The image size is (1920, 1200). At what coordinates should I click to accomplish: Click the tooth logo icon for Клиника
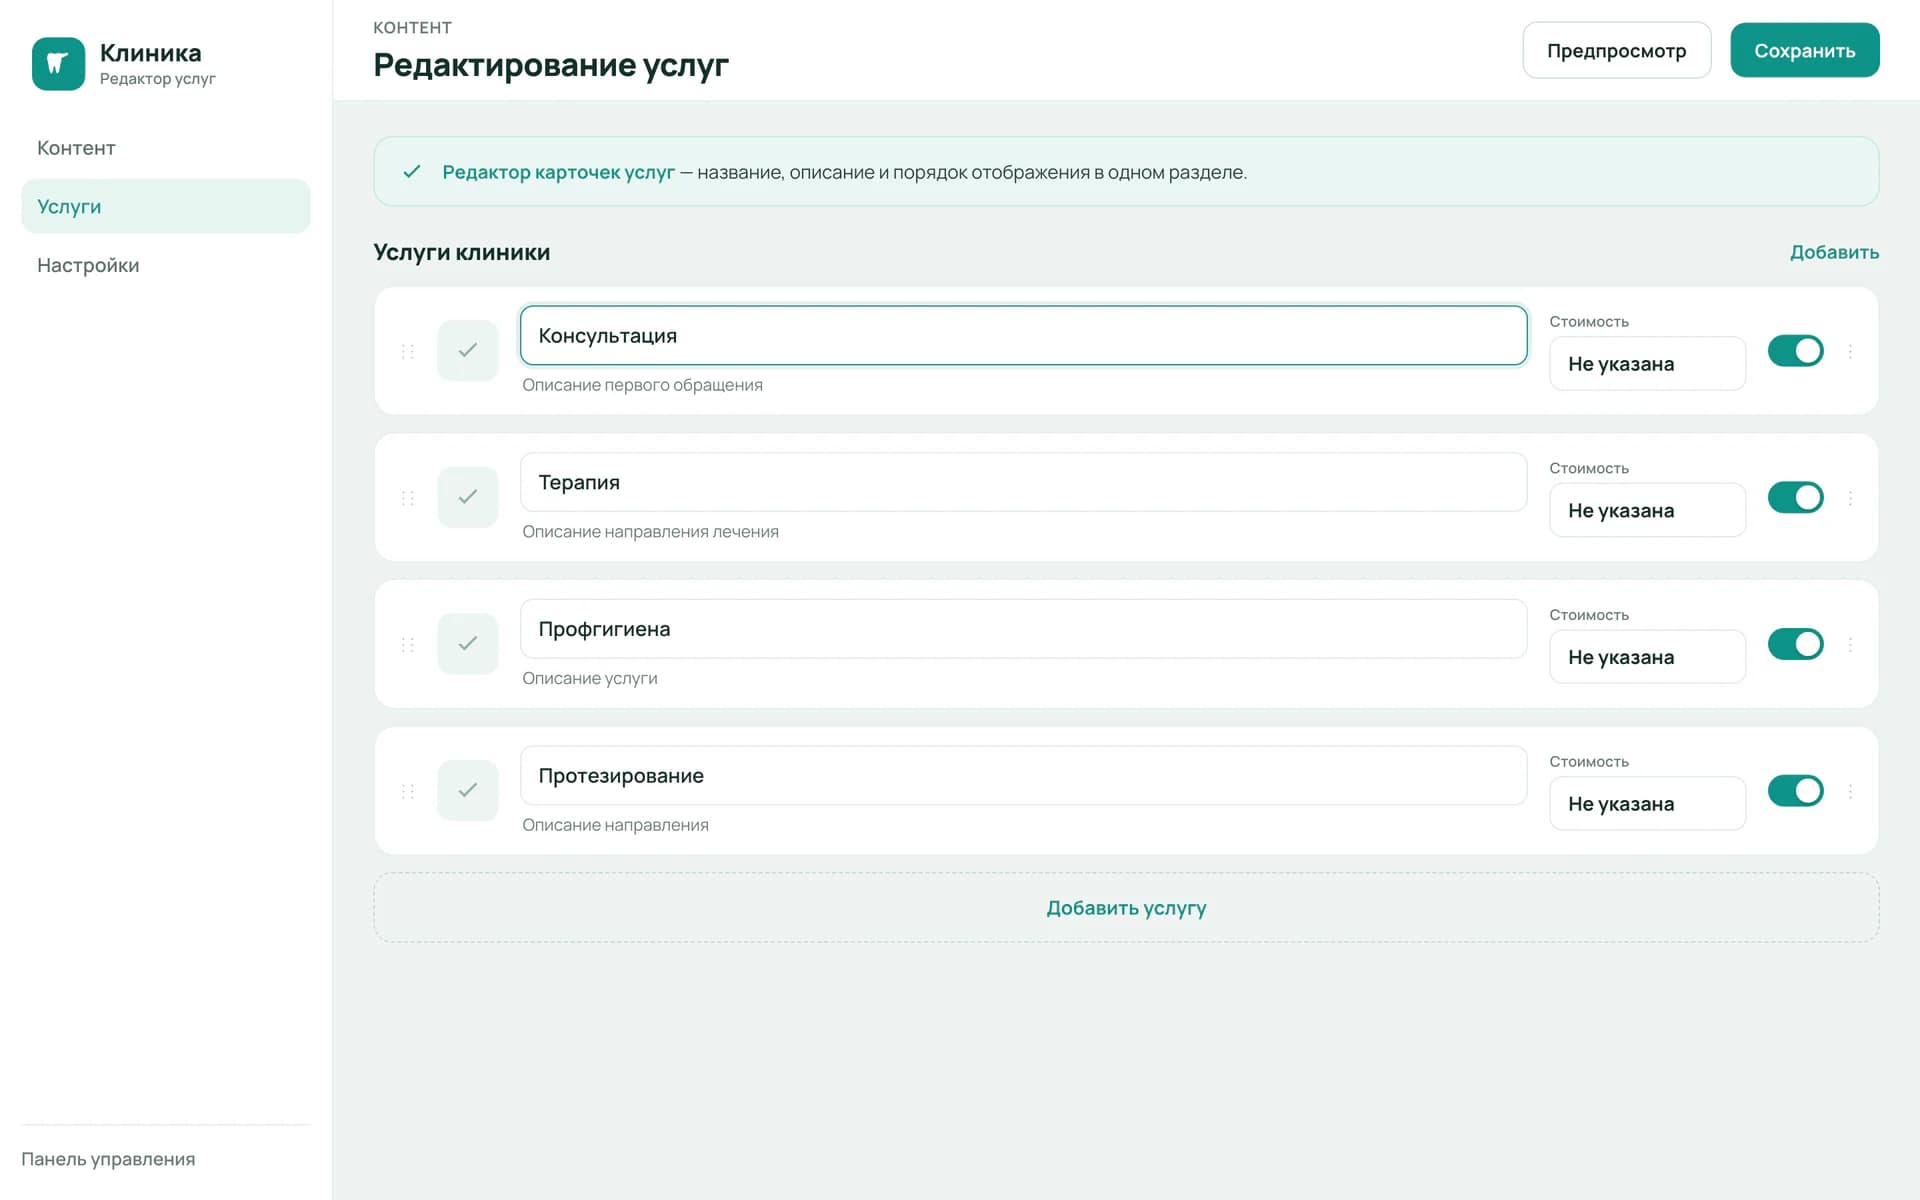(x=58, y=64)
